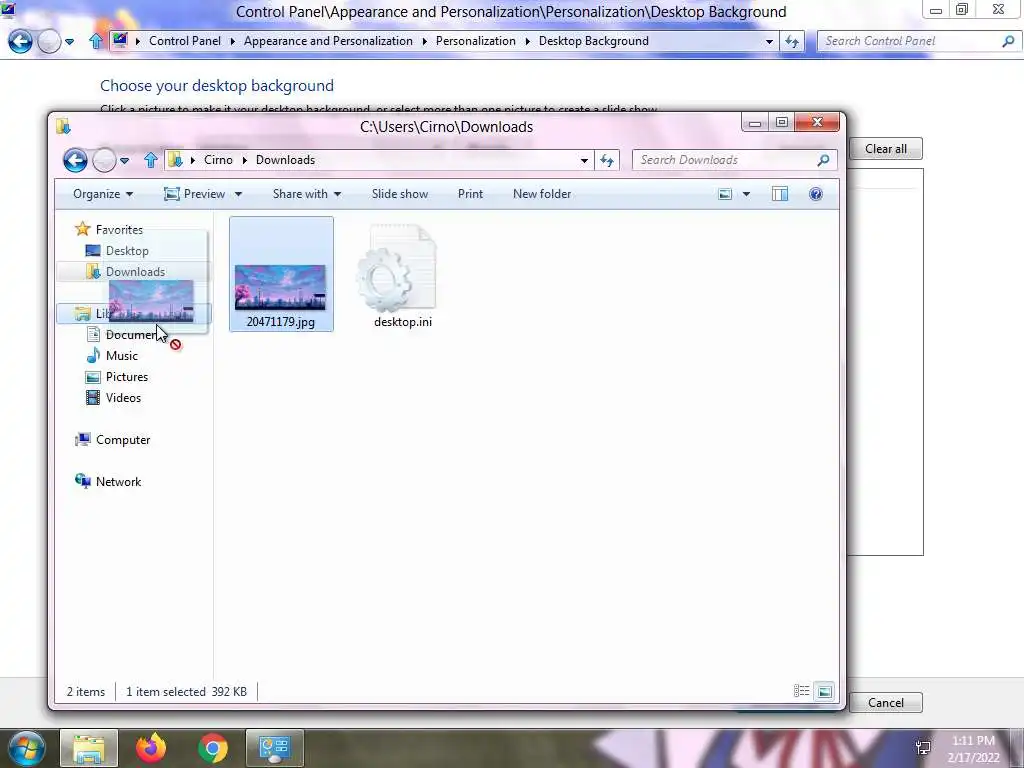Expand Control Panel address bar dropdown
The width and height of the screenshot is (1024, 768).
(769, 42)
